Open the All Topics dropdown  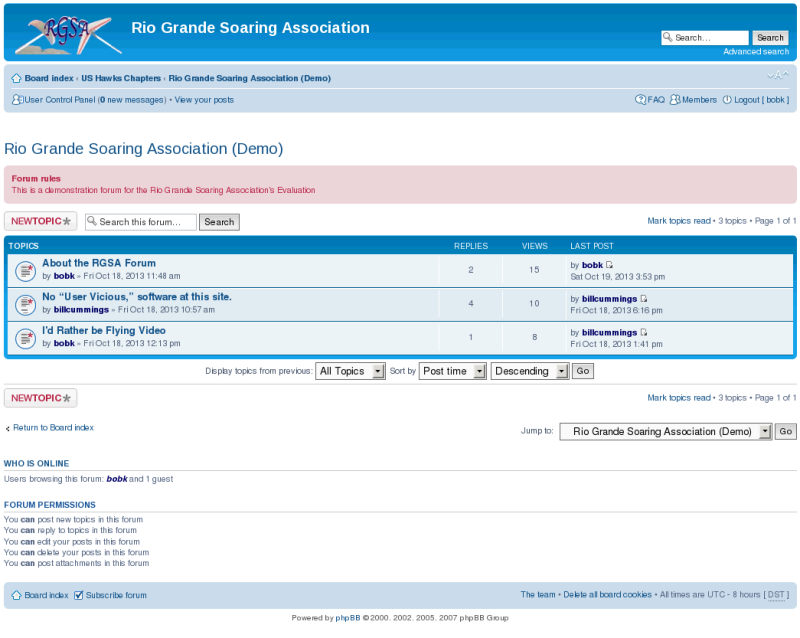click(x=350, y=371)
